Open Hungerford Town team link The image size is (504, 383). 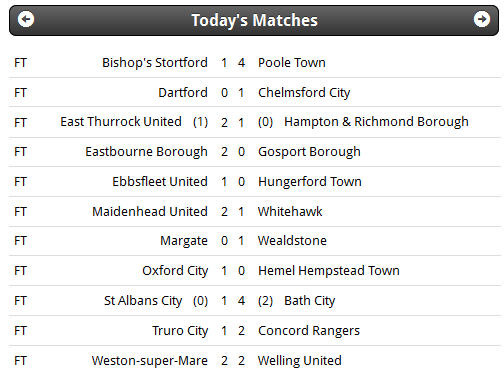310,182
